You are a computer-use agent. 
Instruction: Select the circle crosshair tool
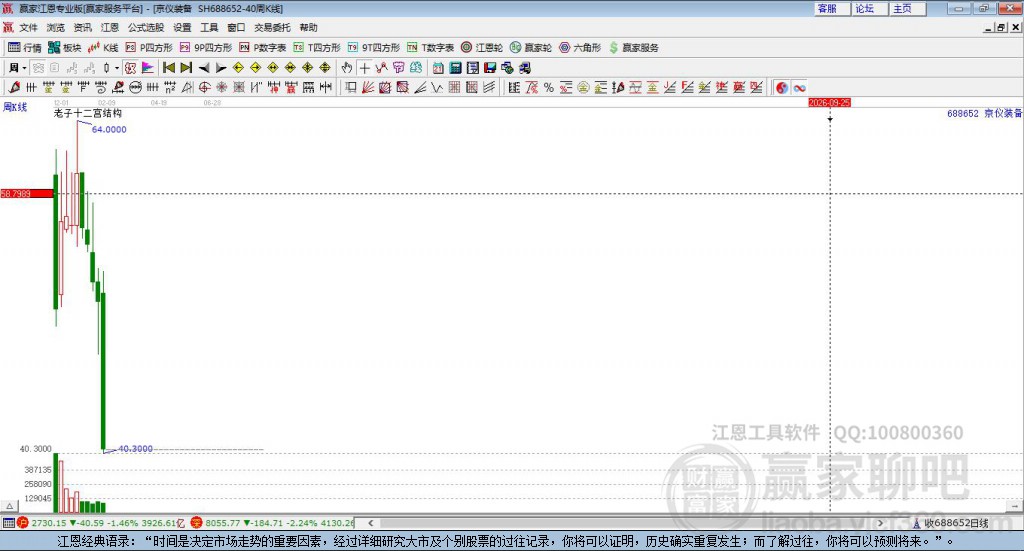(x=204, y=87)
